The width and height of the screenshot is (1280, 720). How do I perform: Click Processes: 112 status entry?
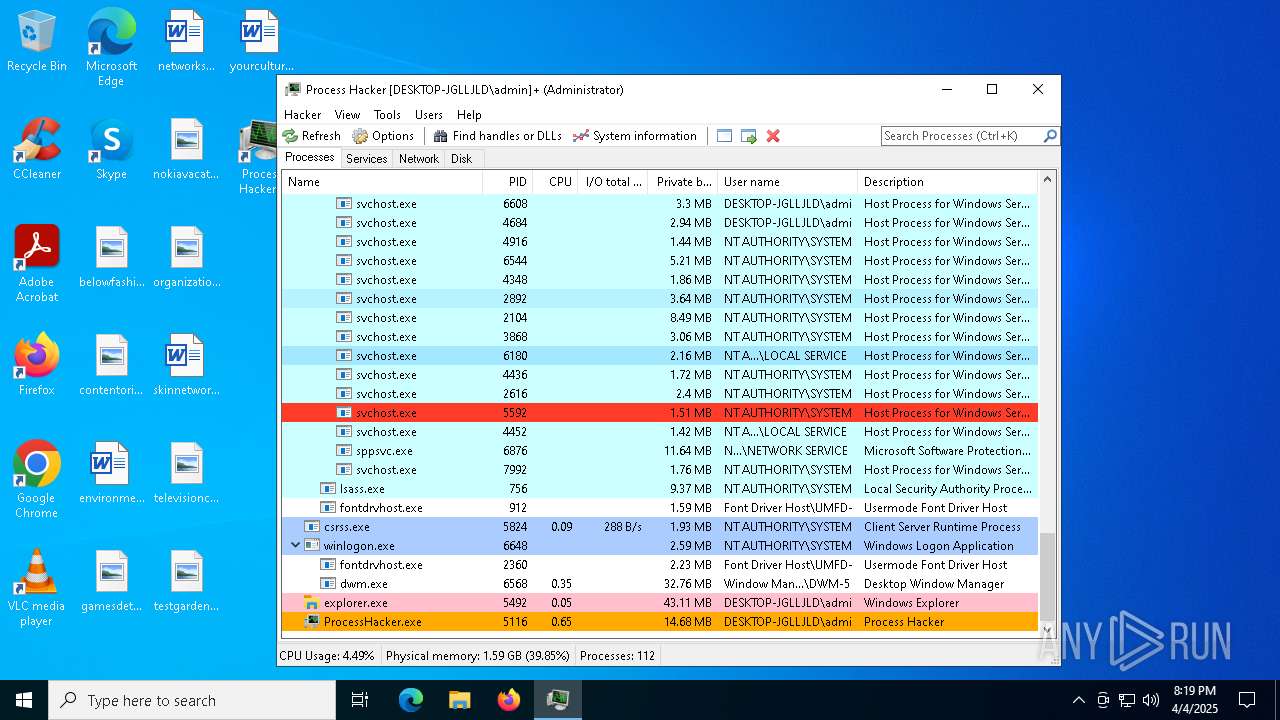[617, 656]
